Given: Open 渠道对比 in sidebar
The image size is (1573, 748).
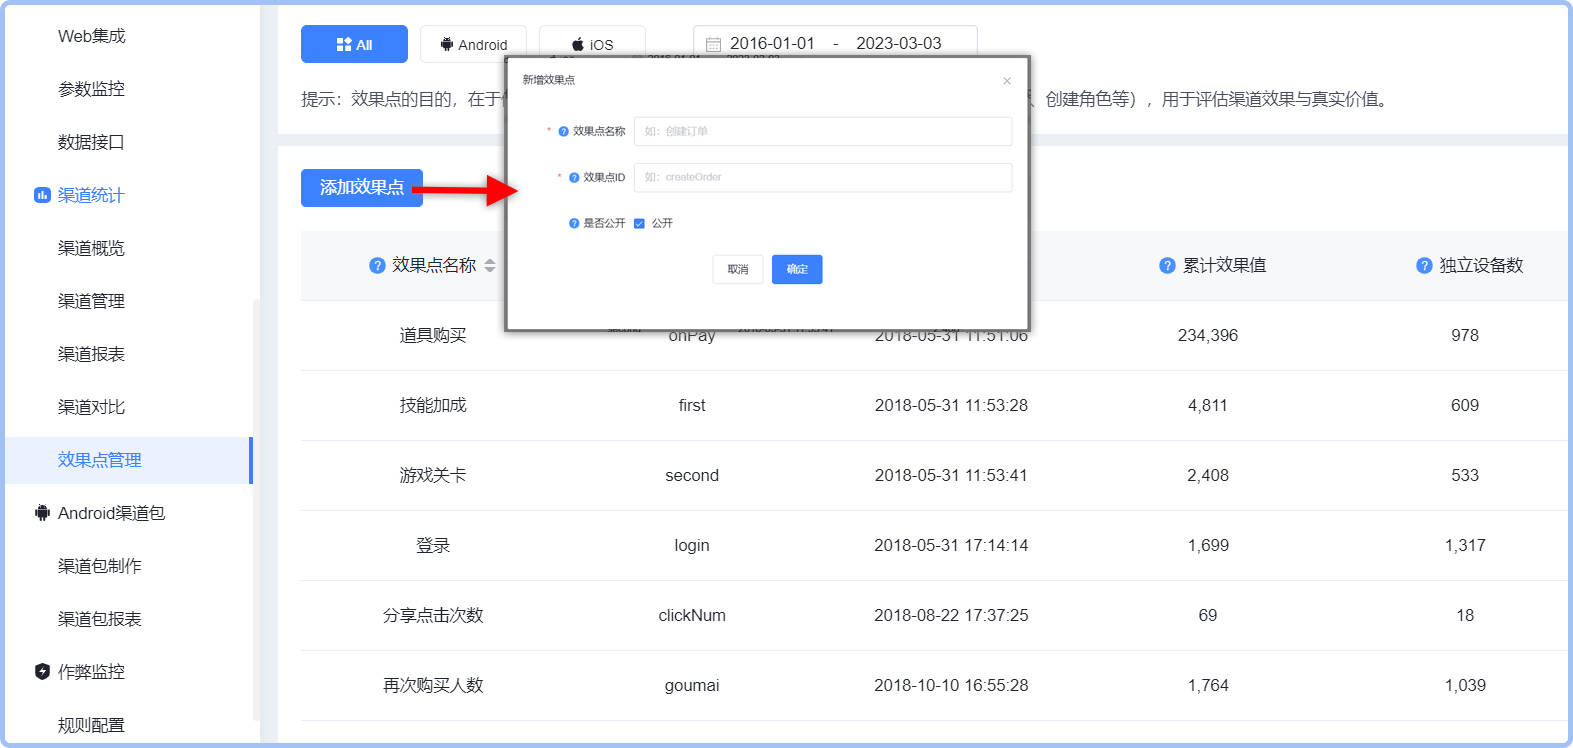Looking at the screenshot, I should coord(91,407).
